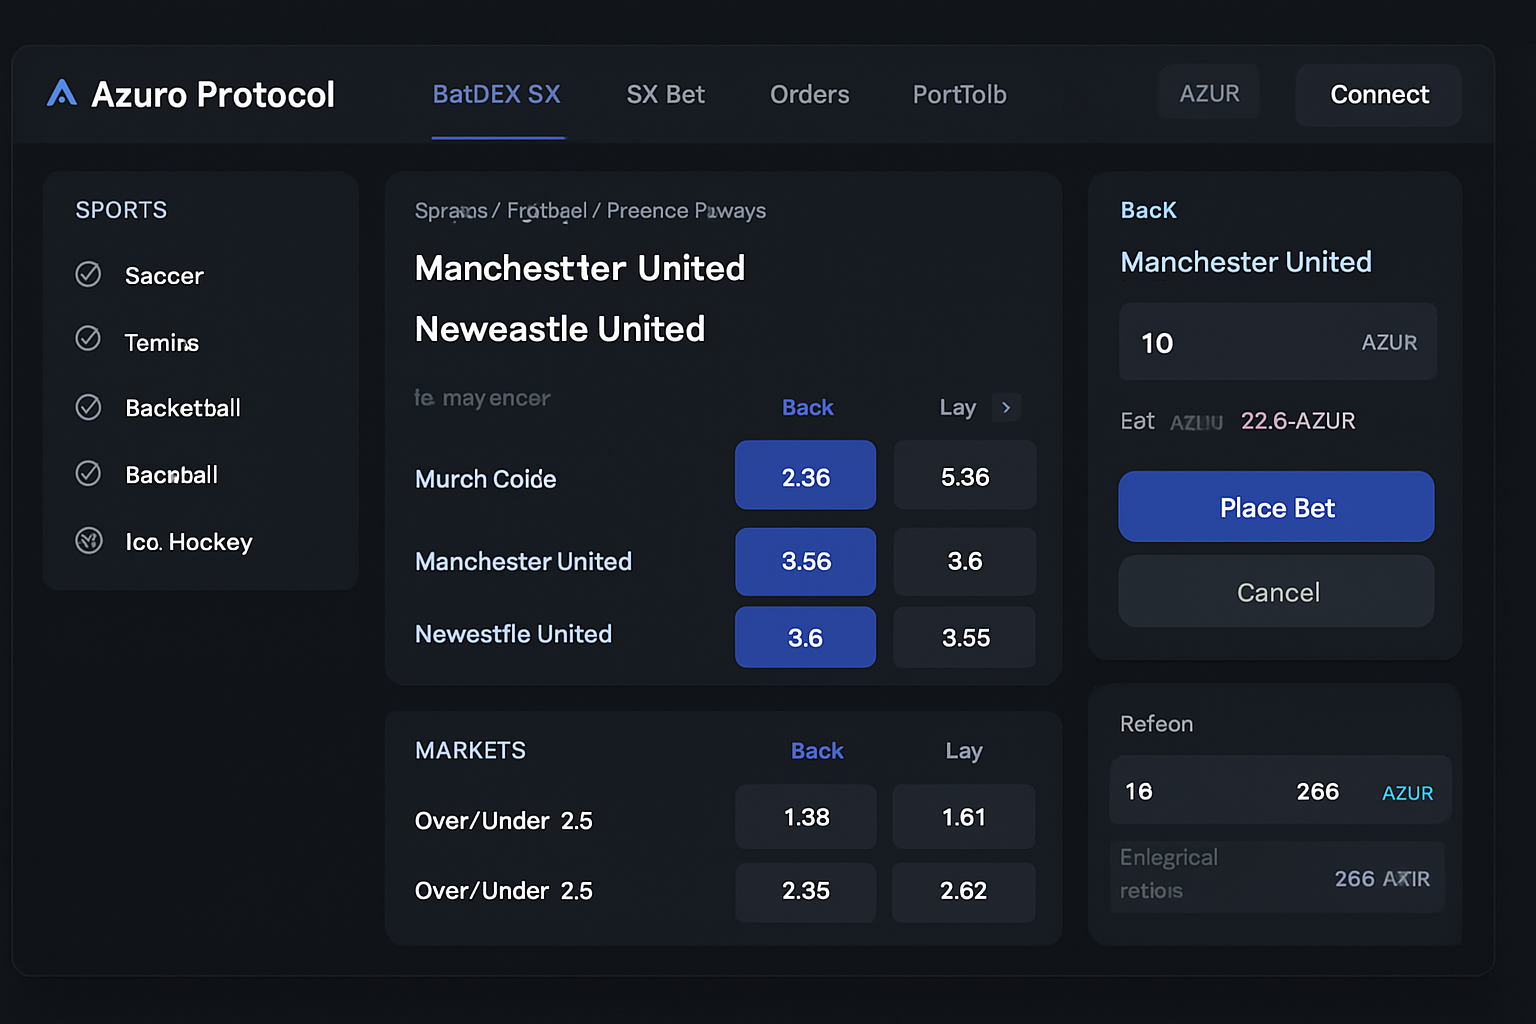Toggle the Soccer check circle
Viewport: 1536px width, 1024px height.
tap(89, 274)
